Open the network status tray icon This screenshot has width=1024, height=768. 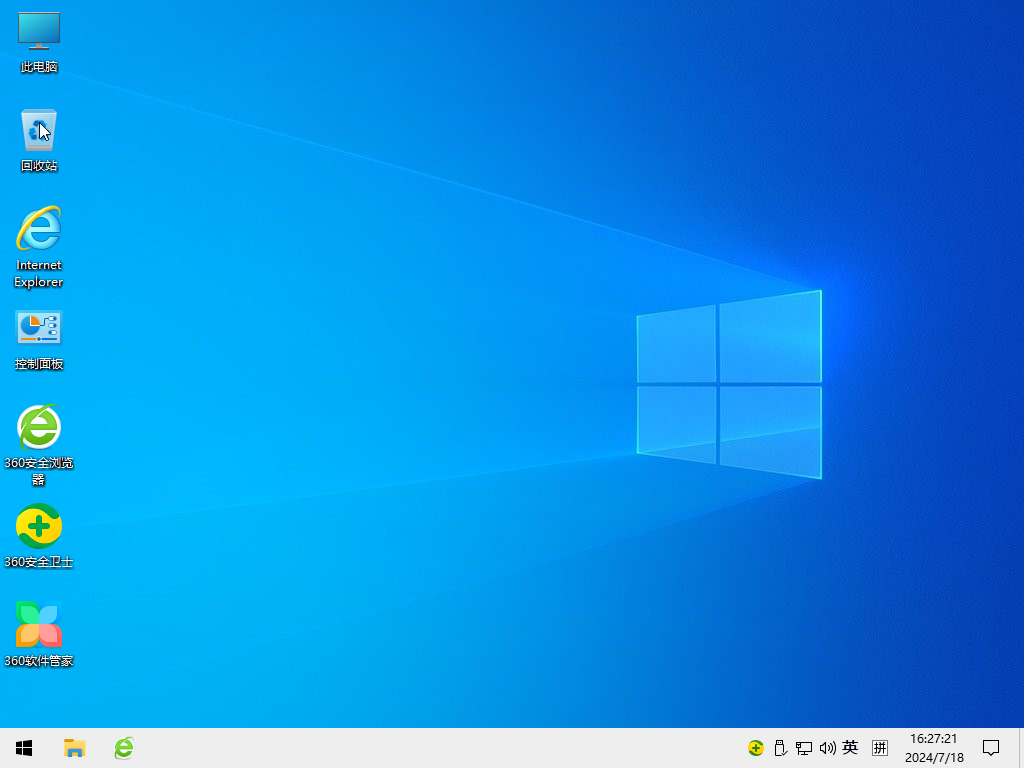(804, 747)
